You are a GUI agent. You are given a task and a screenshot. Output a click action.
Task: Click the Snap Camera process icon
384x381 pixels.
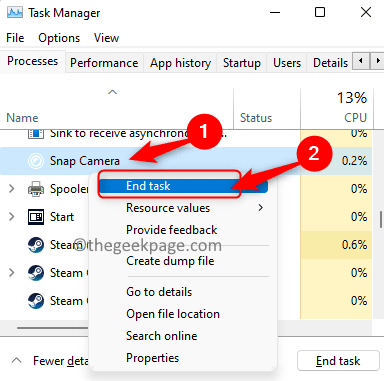tap(36, 161)
